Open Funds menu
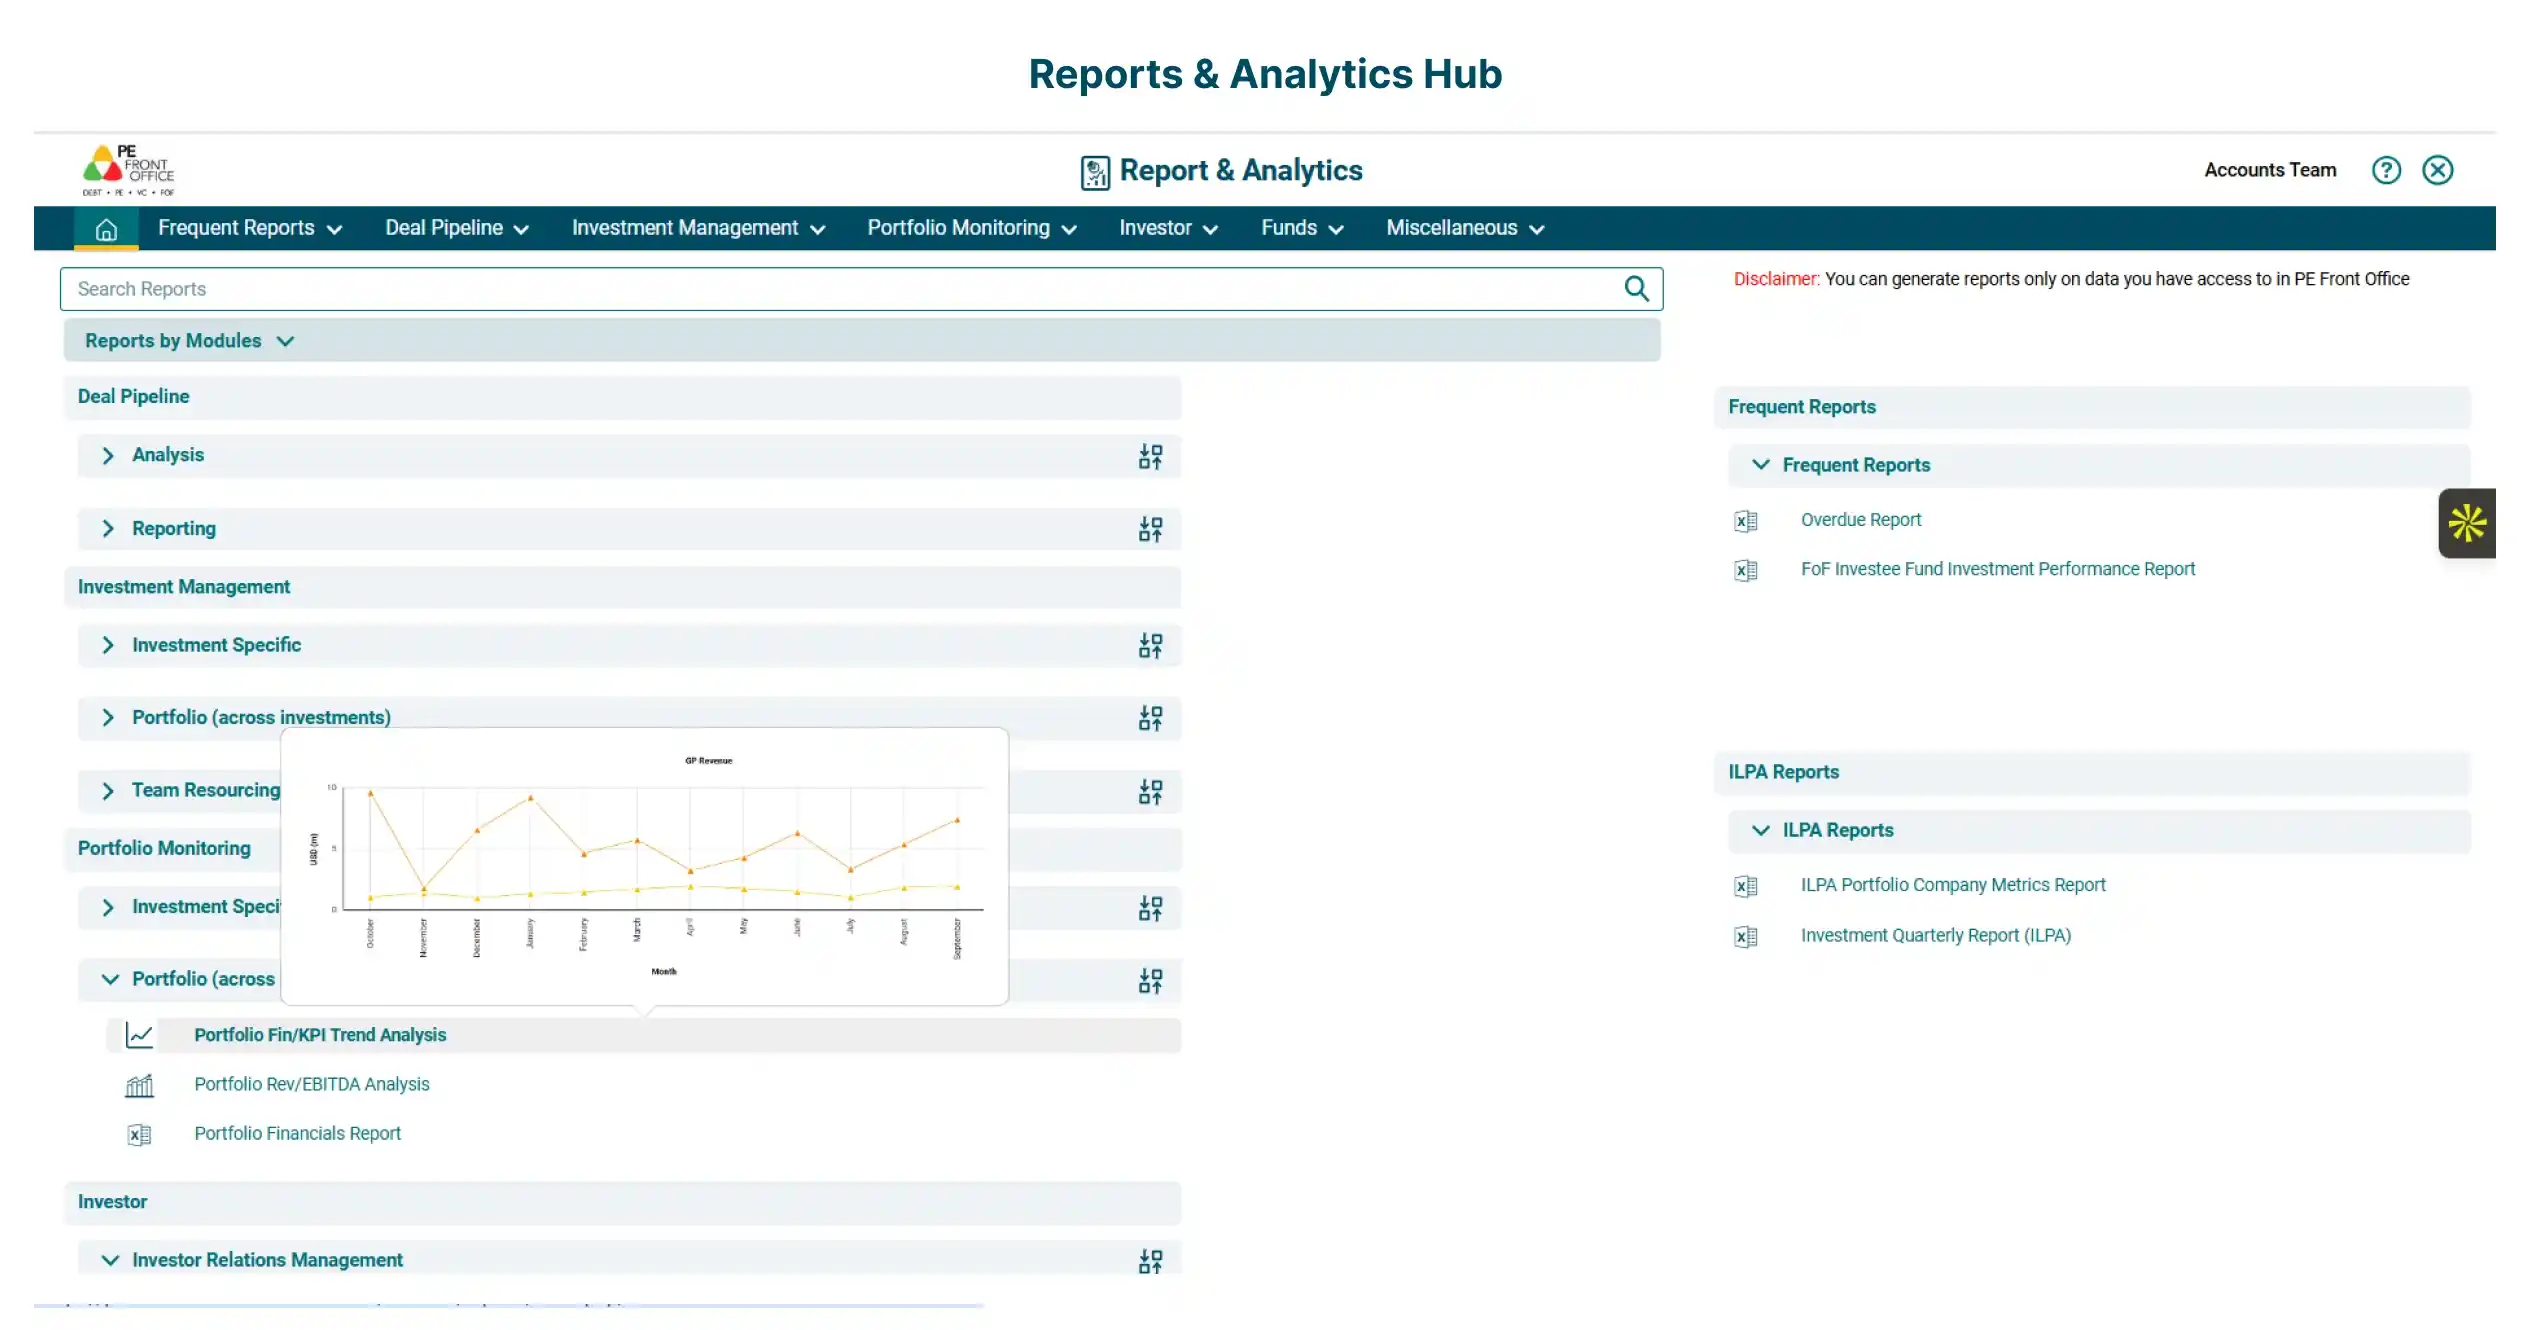This screenshot has width=2530, height=1330. (1302, 228)
